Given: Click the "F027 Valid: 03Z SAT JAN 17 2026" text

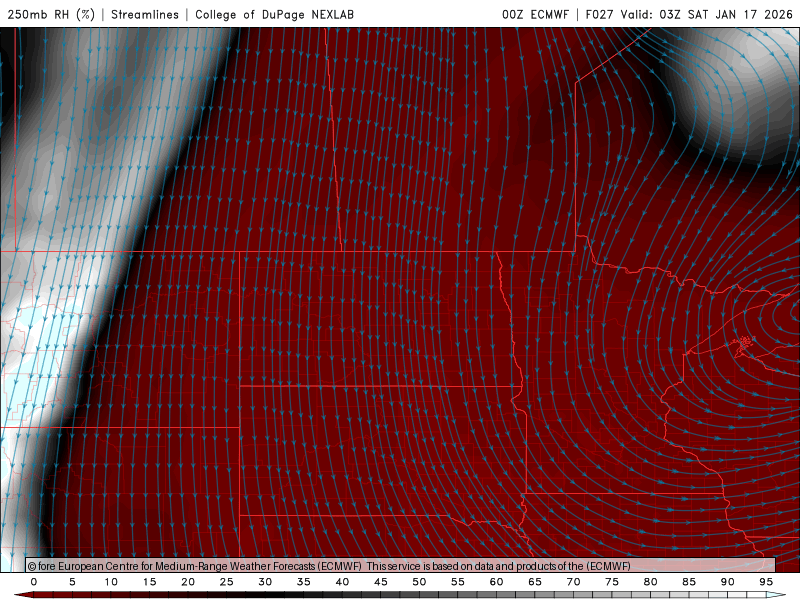Looking at the screenshot, I should point(689,14).
